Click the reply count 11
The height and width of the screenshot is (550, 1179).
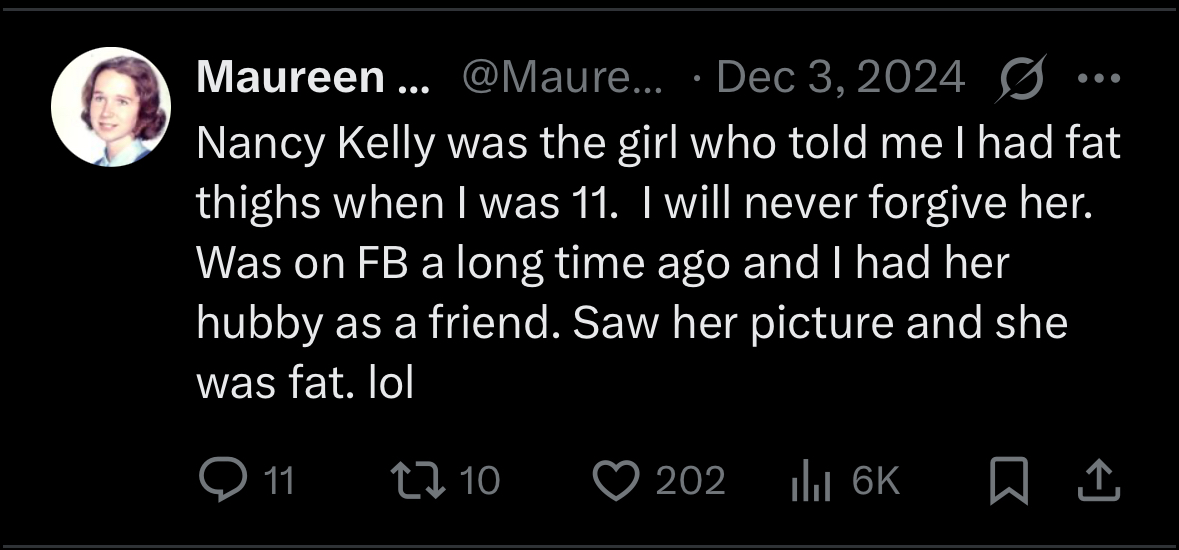(x=280, y=480)
